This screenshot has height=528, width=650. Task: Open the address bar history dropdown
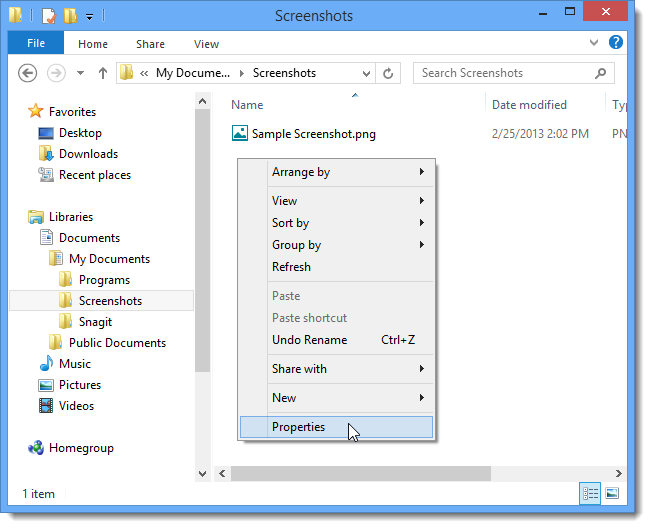(x=366, y=74)
